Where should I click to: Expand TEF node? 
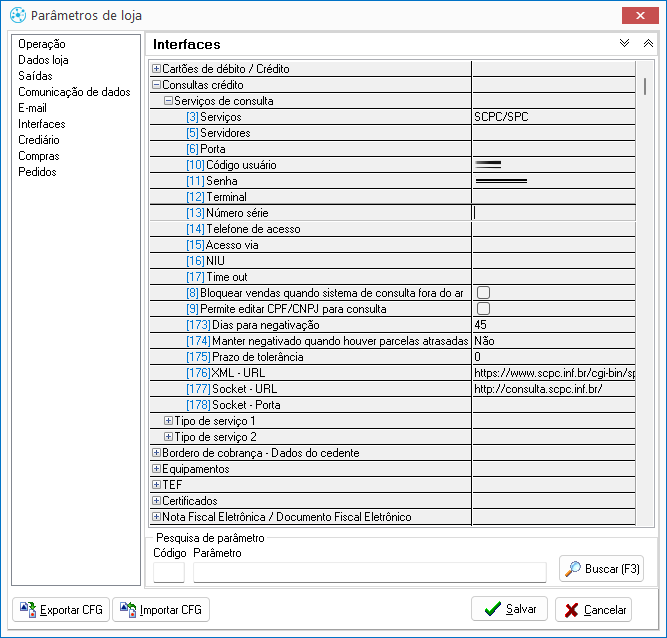tap(156, 485)
